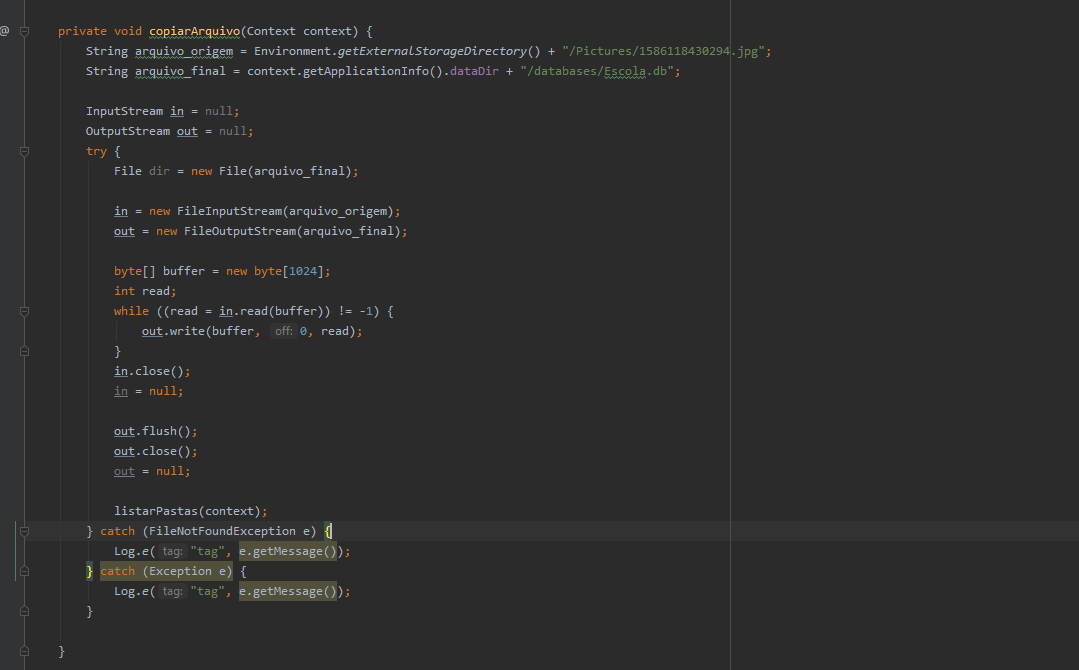Click the 'off:' parameter hint in out.write

pos(283,332)
